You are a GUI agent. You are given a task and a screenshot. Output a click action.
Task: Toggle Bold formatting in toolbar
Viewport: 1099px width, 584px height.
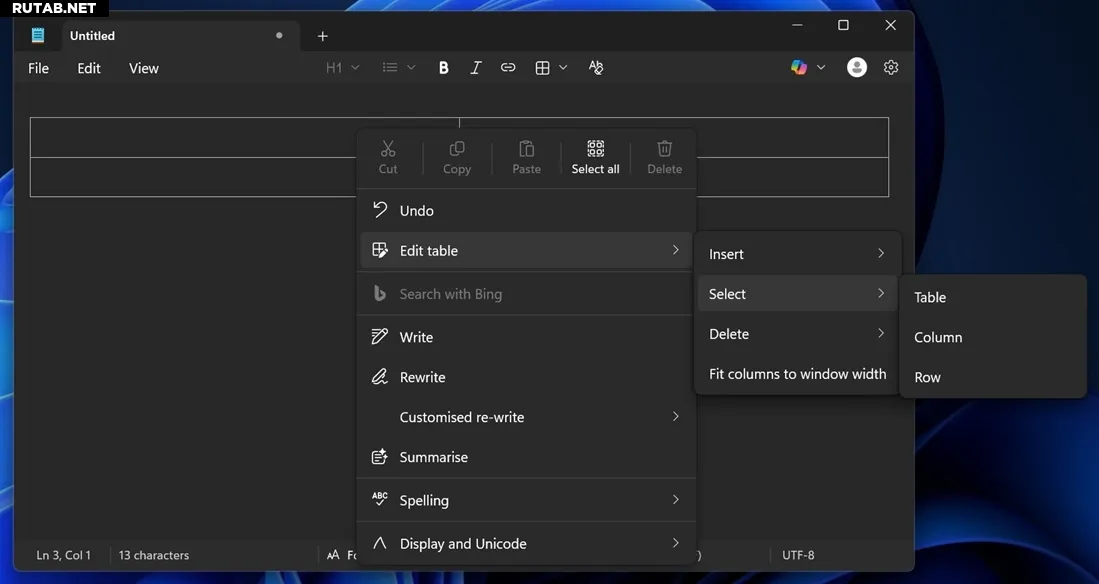[444, 68]
